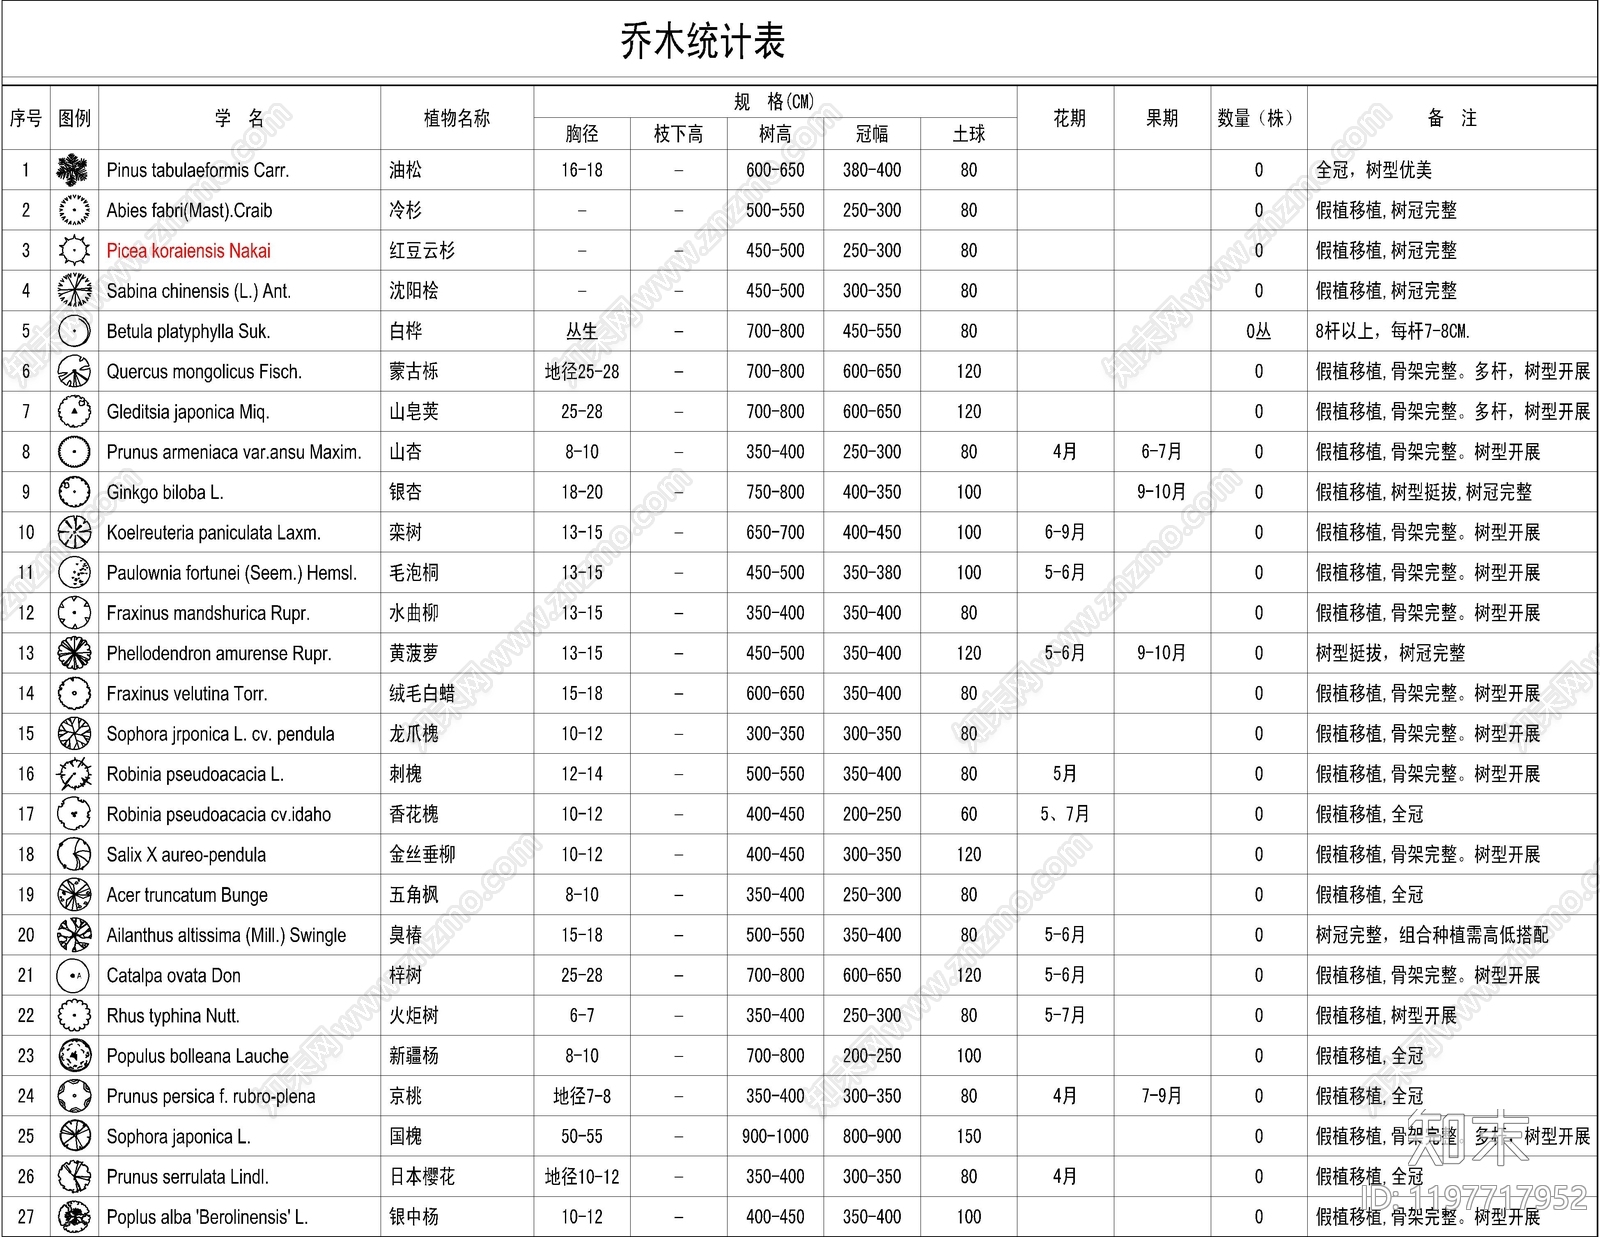Click the 乔木统计表 title text
The image size is (1600, 1237).
(x=702, y=41)
